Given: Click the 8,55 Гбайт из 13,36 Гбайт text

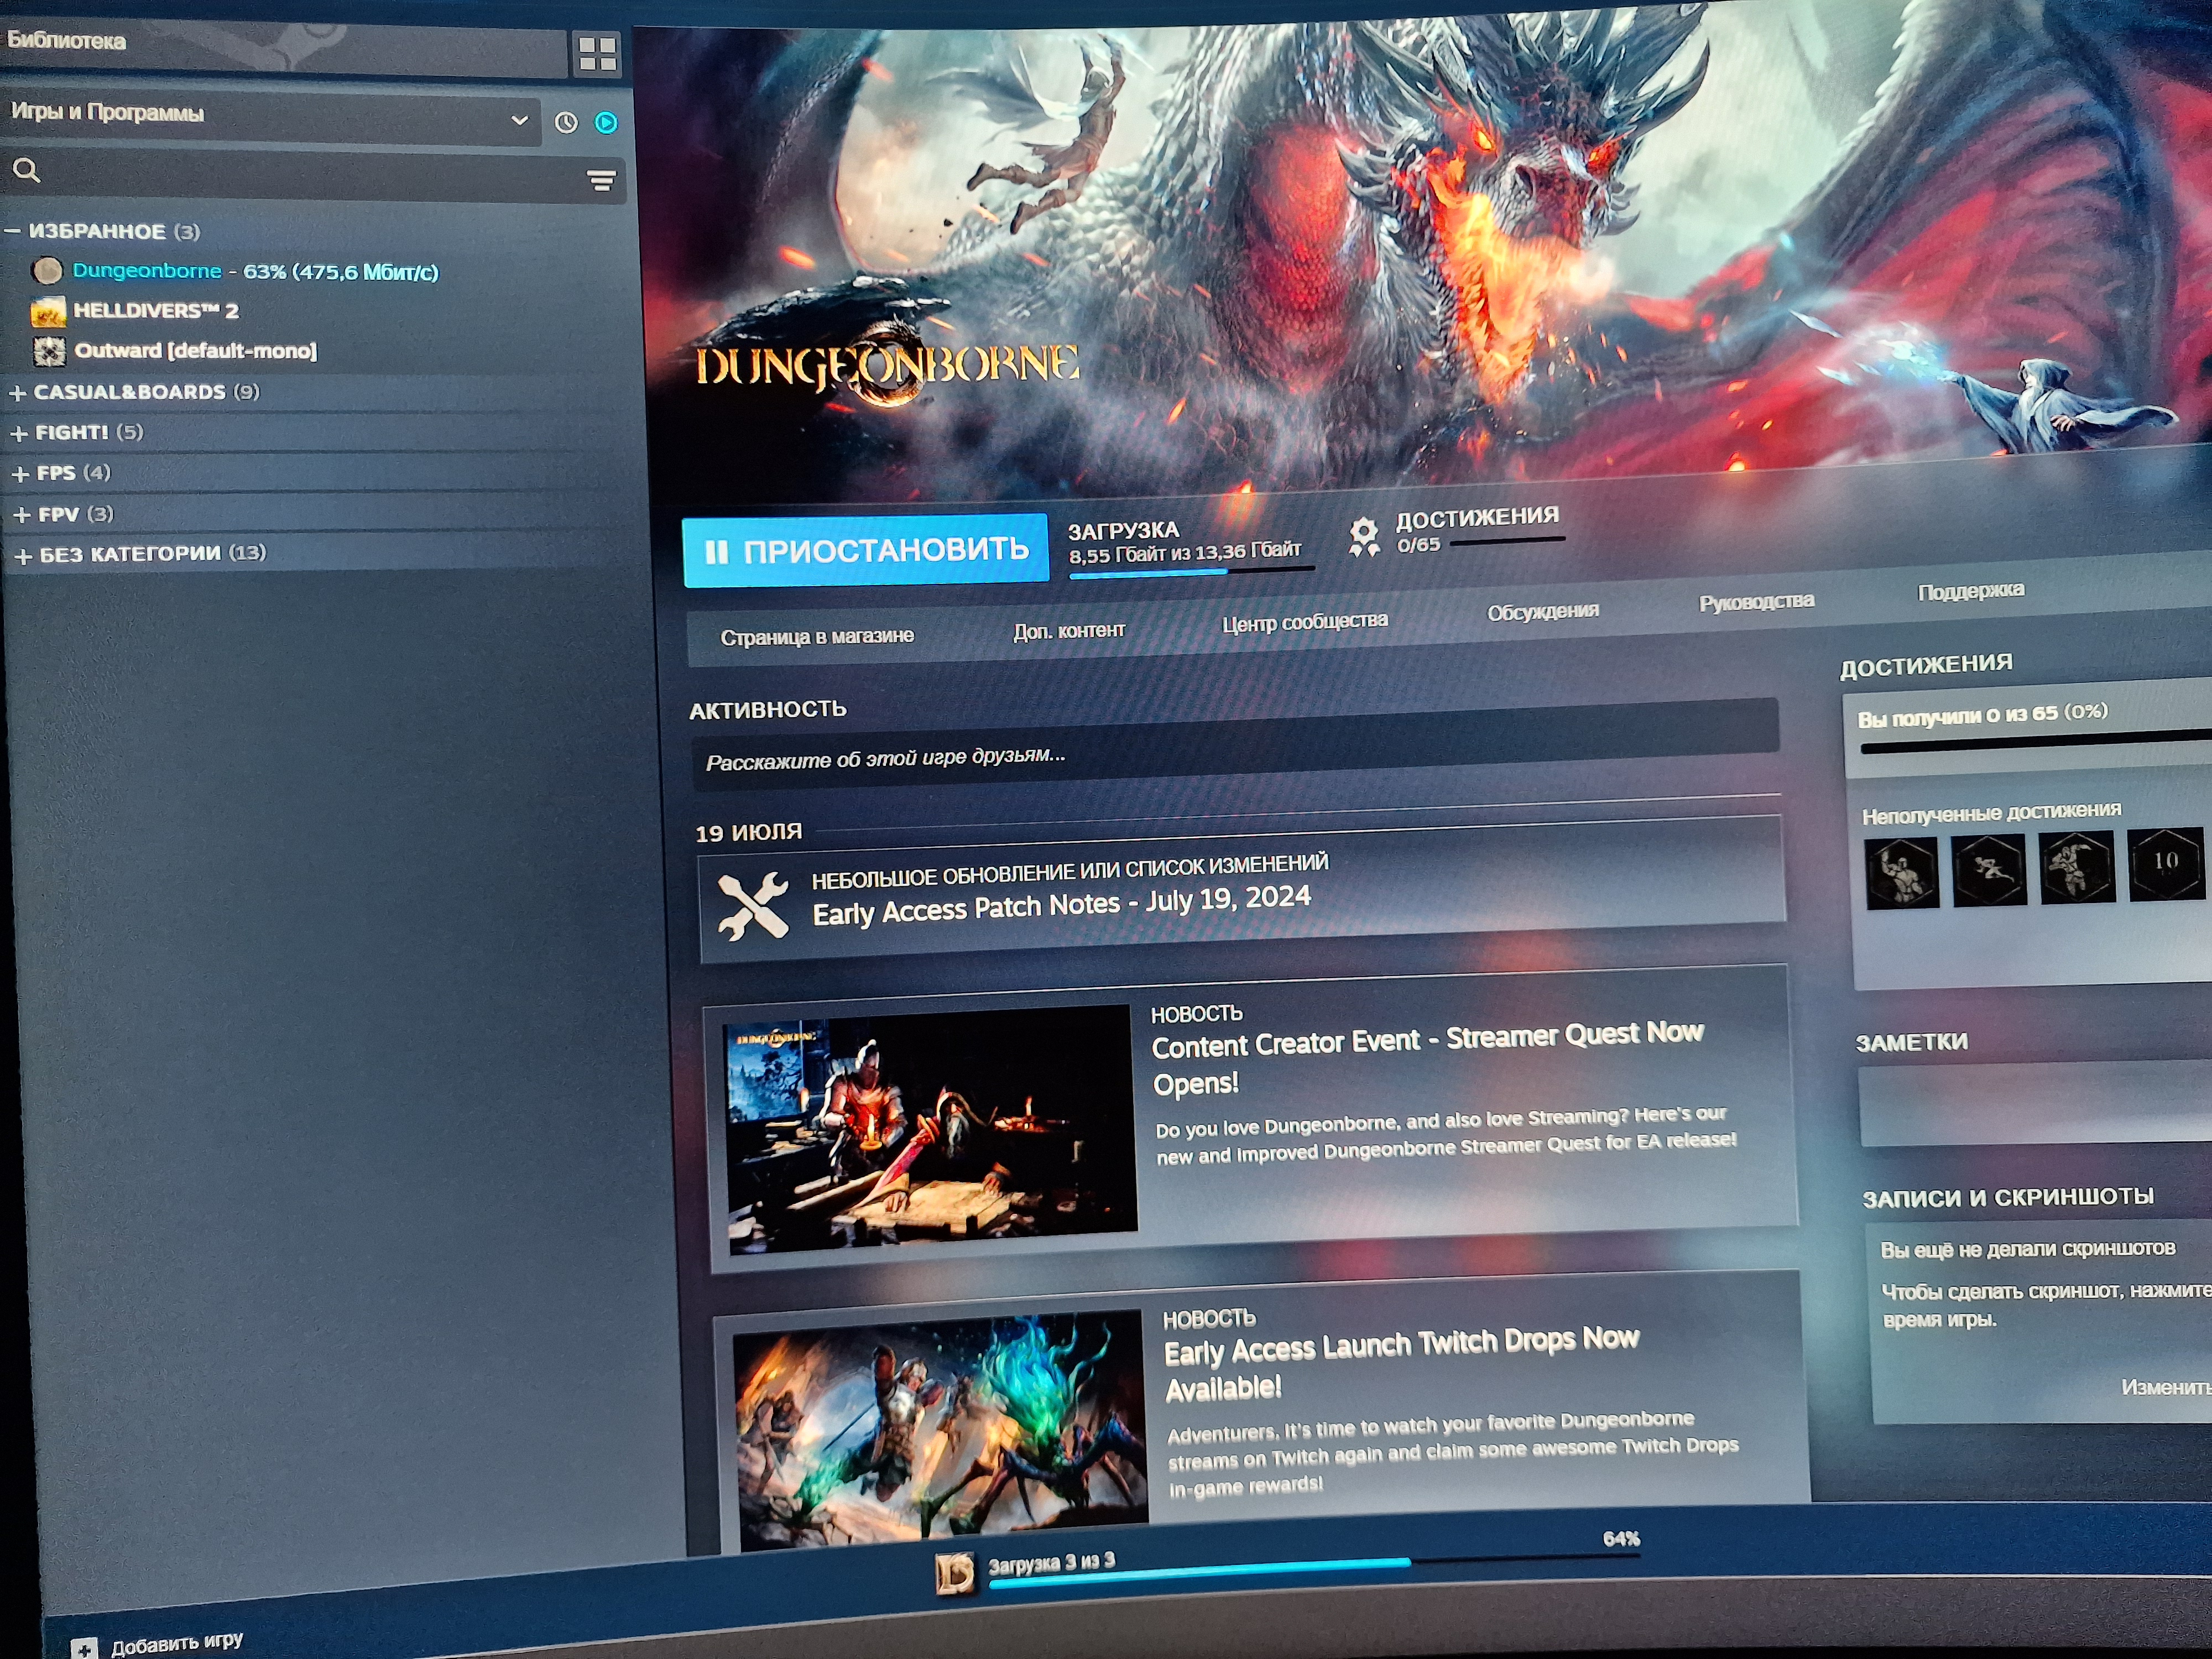Looking at the screenshot, I should [x=1185, y=552].
